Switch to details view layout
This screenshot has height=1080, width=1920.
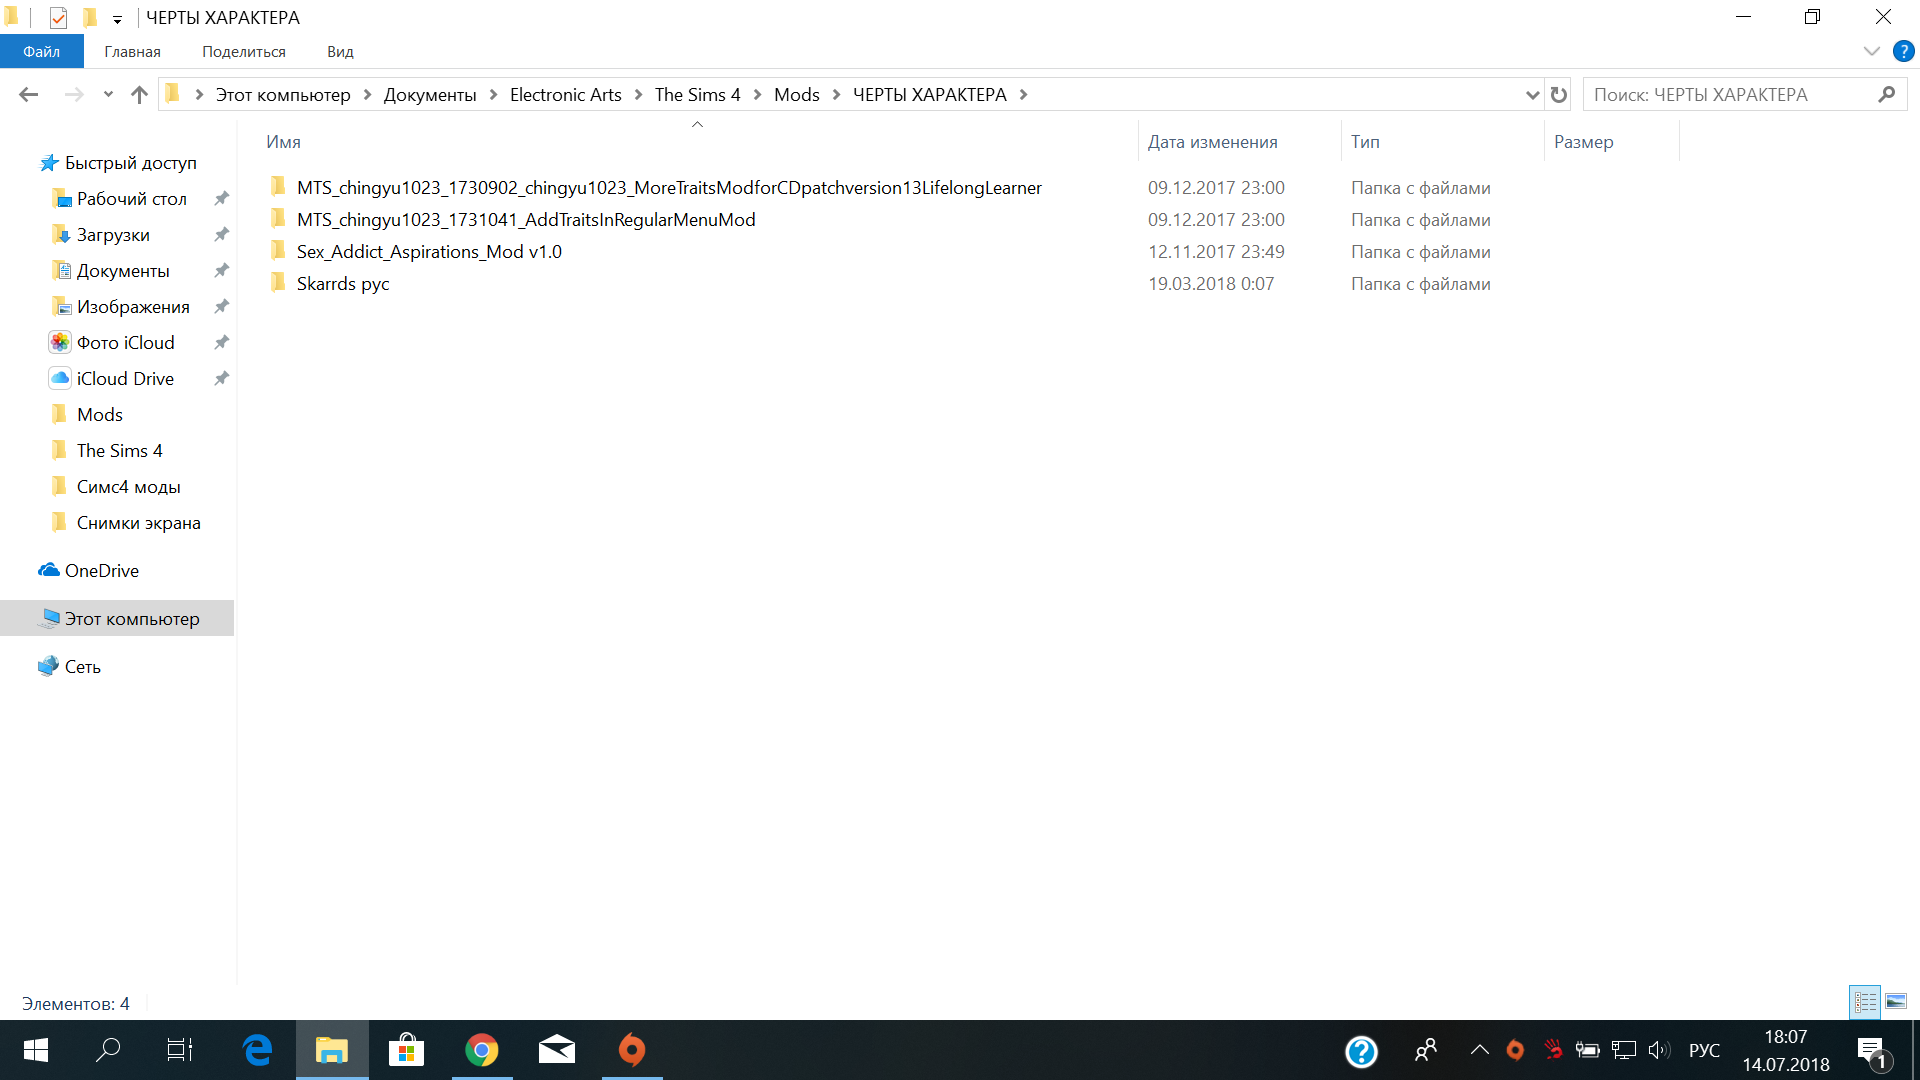[x=1865, y=1001]
